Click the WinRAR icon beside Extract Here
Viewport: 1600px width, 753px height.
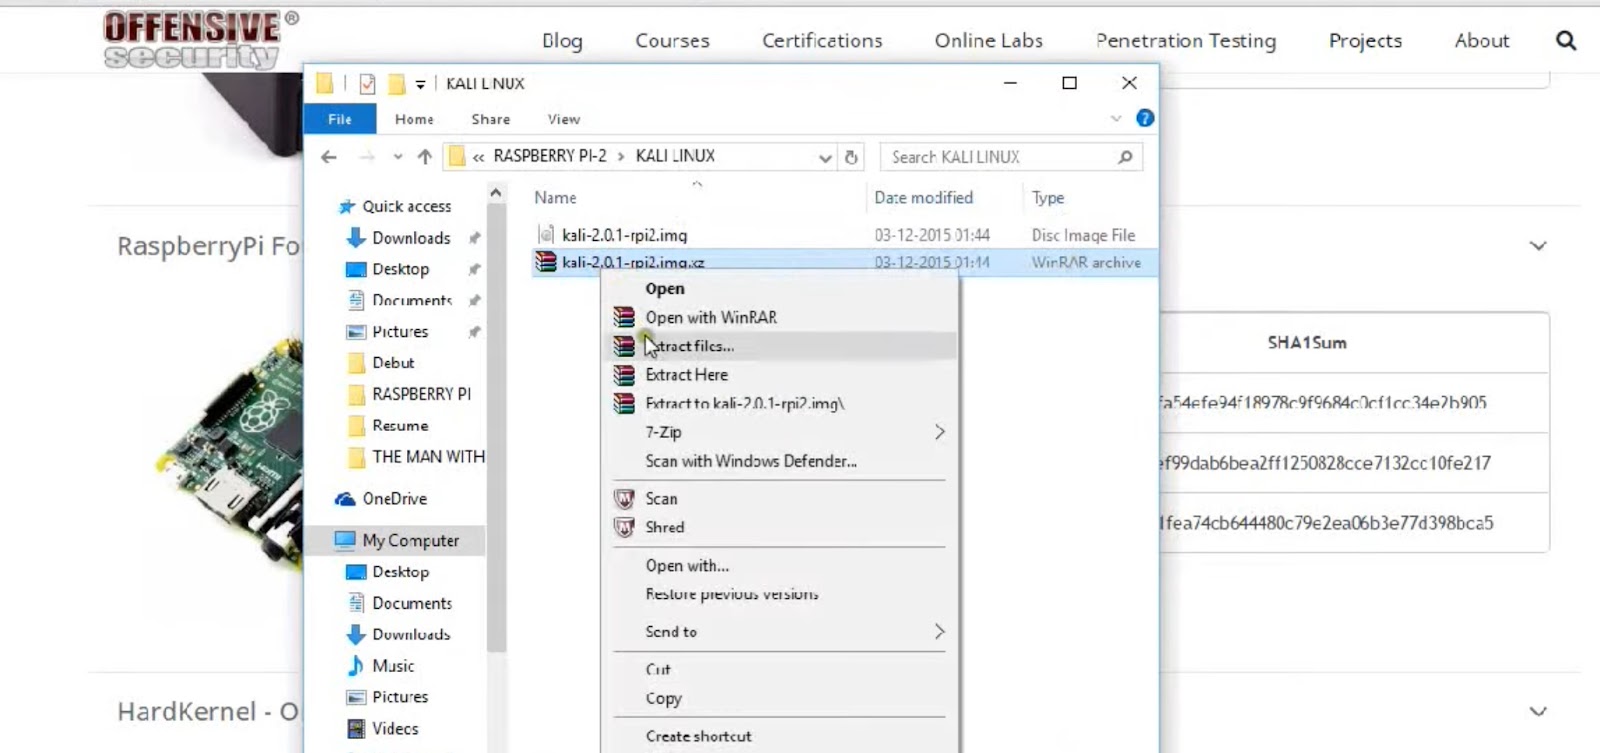(624, 375)
